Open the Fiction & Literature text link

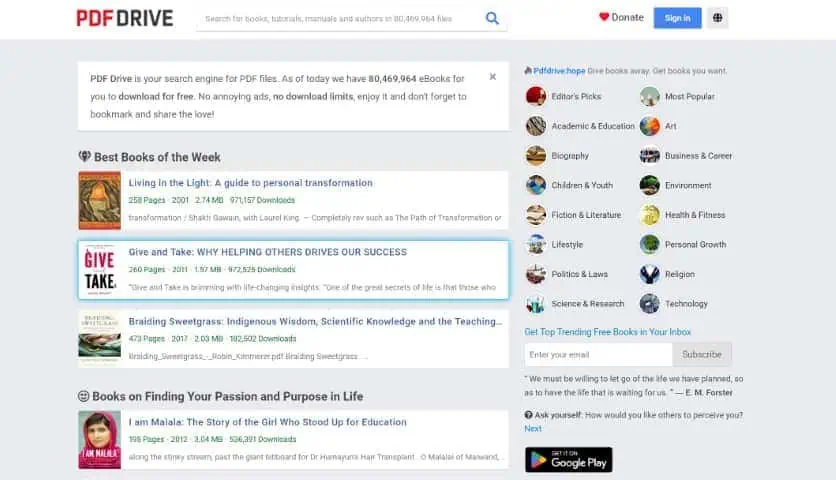[586, 215]
